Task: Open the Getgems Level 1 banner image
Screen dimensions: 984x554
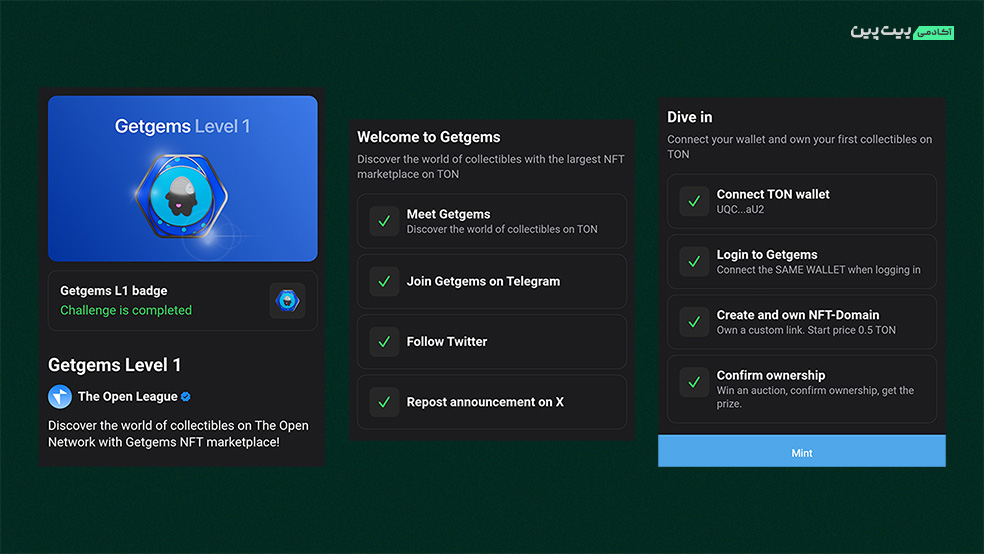Action: click(x=183, y=178)
